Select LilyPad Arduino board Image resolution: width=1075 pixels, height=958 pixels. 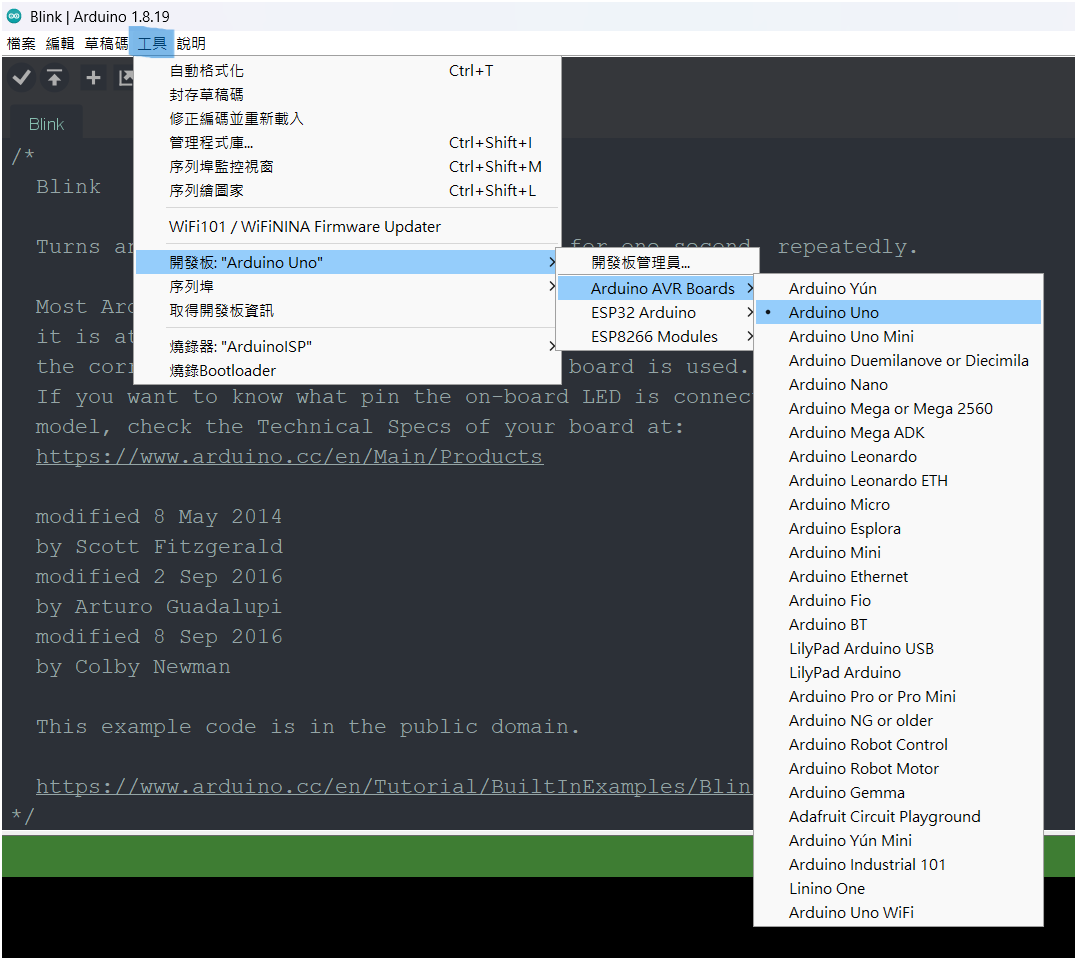point(898,673)
